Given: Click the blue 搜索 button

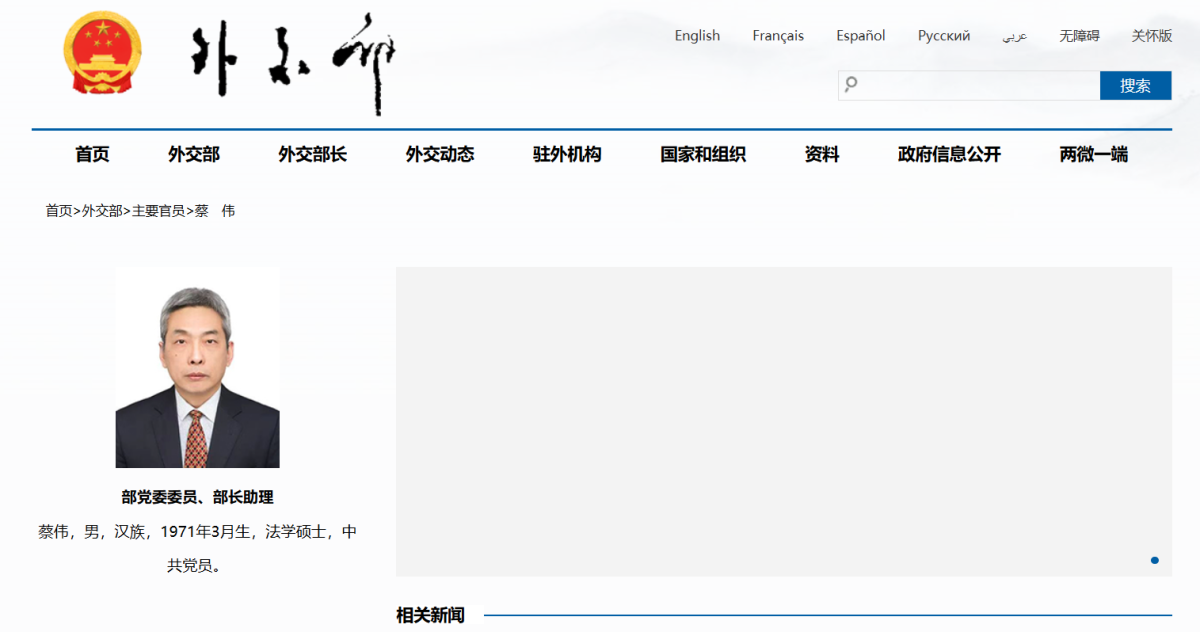Looking at the screenshot, I should tap(1135, 86).
